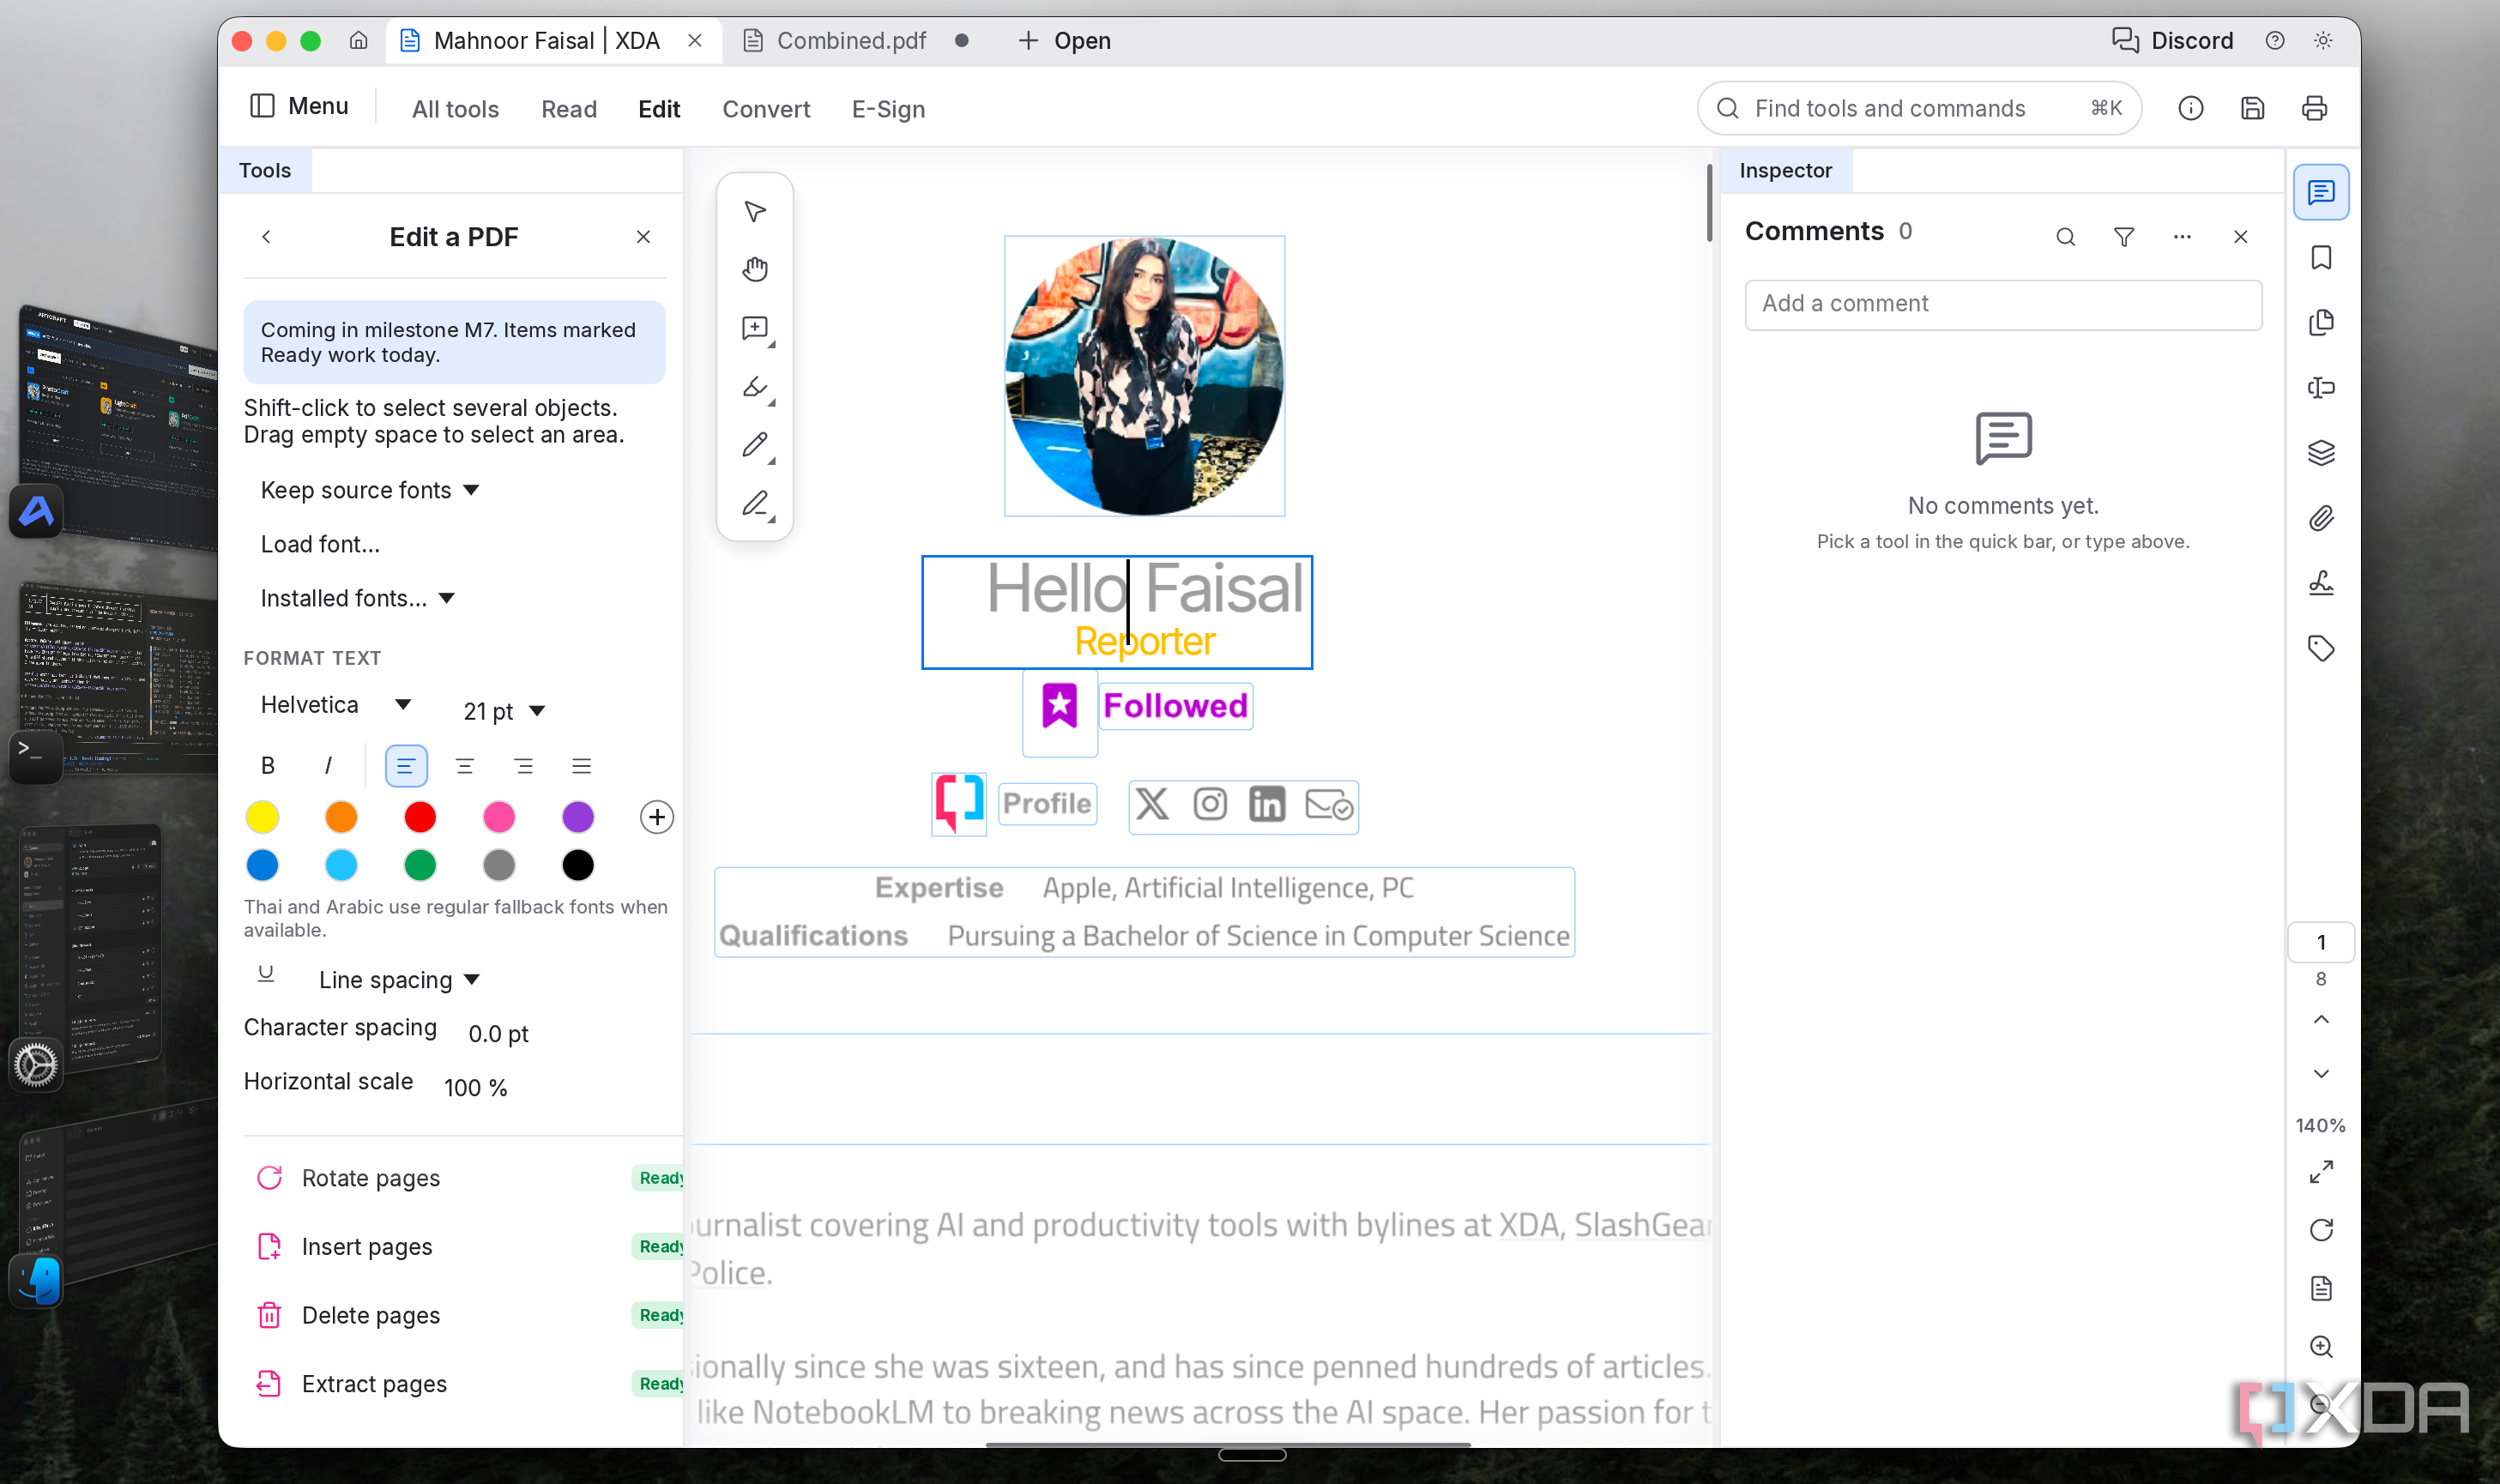Viewport: 2500px width, 1484px height.
Task: Click the zoom in icon
Action: (2320, 1346)
